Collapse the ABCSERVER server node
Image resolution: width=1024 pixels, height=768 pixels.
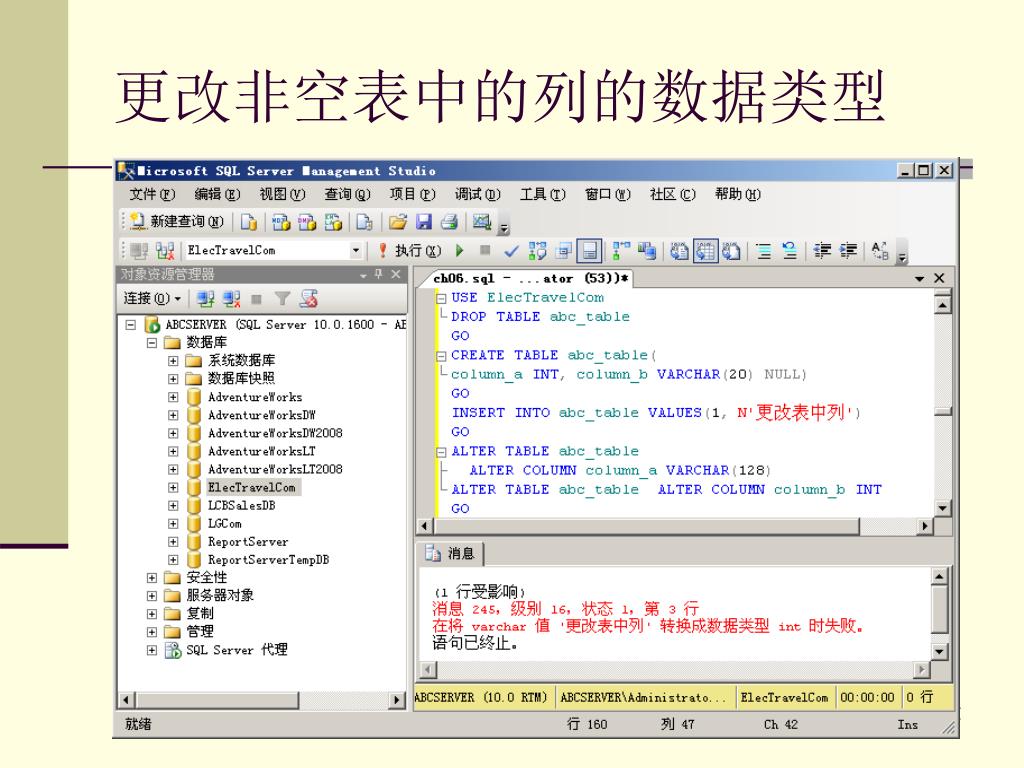[131, 325]
